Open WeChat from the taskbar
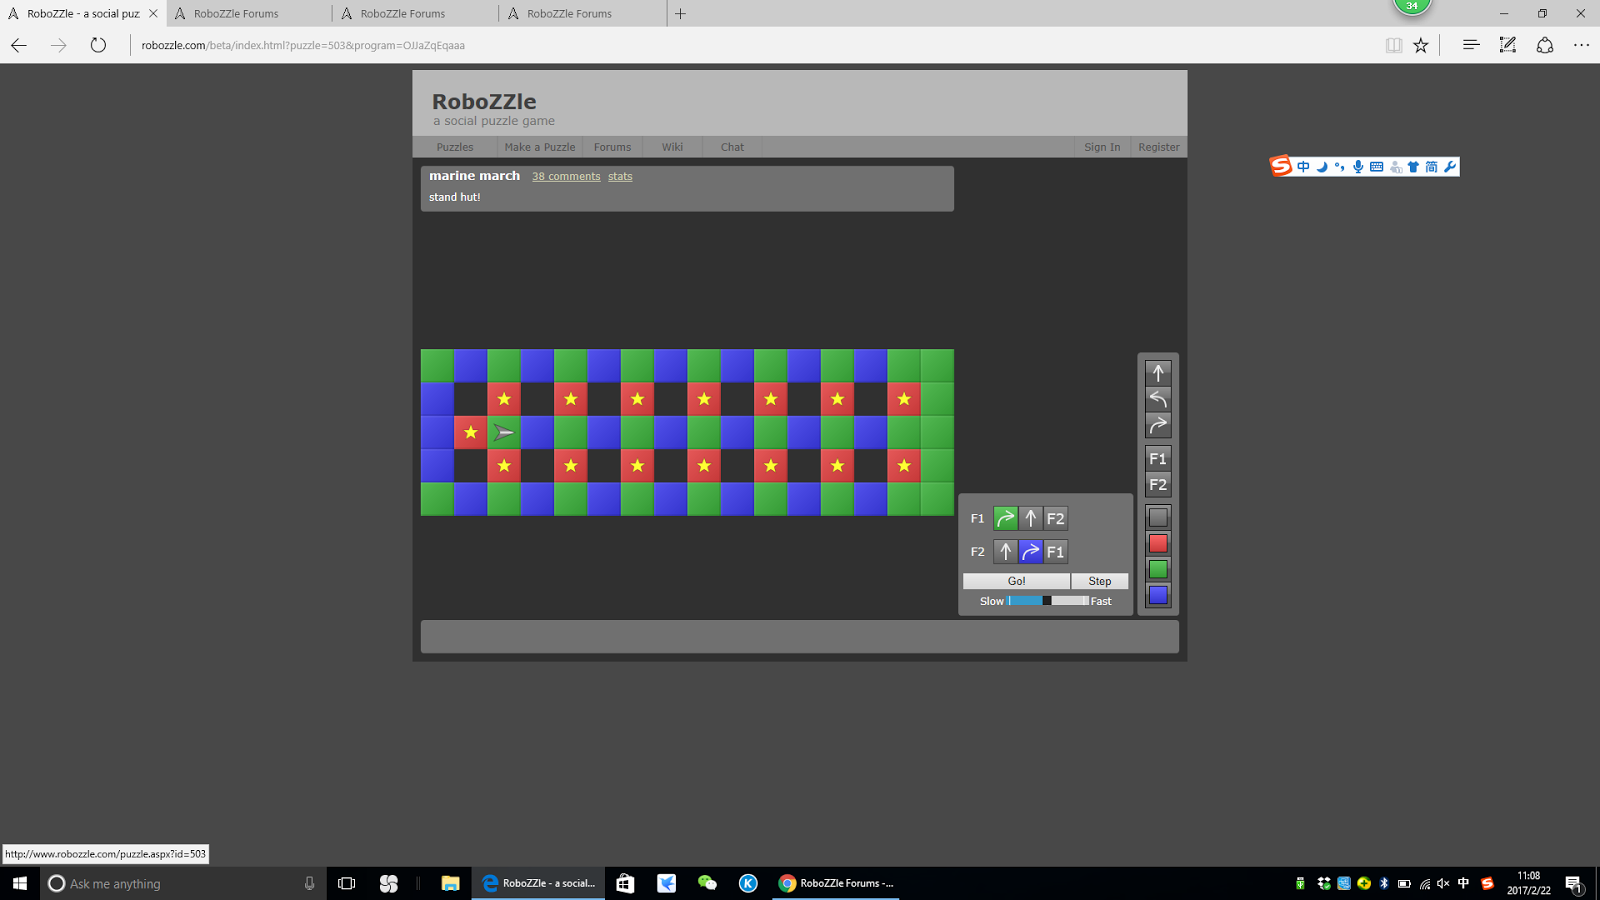The height and width of the screenshot is (900, 1600). 707,883
